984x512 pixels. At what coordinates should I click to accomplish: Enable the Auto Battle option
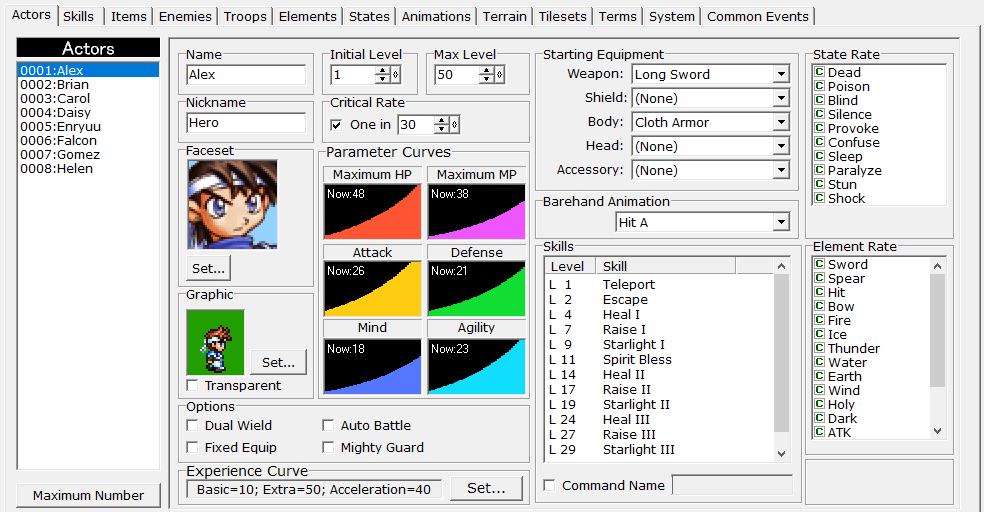[328, 425]
